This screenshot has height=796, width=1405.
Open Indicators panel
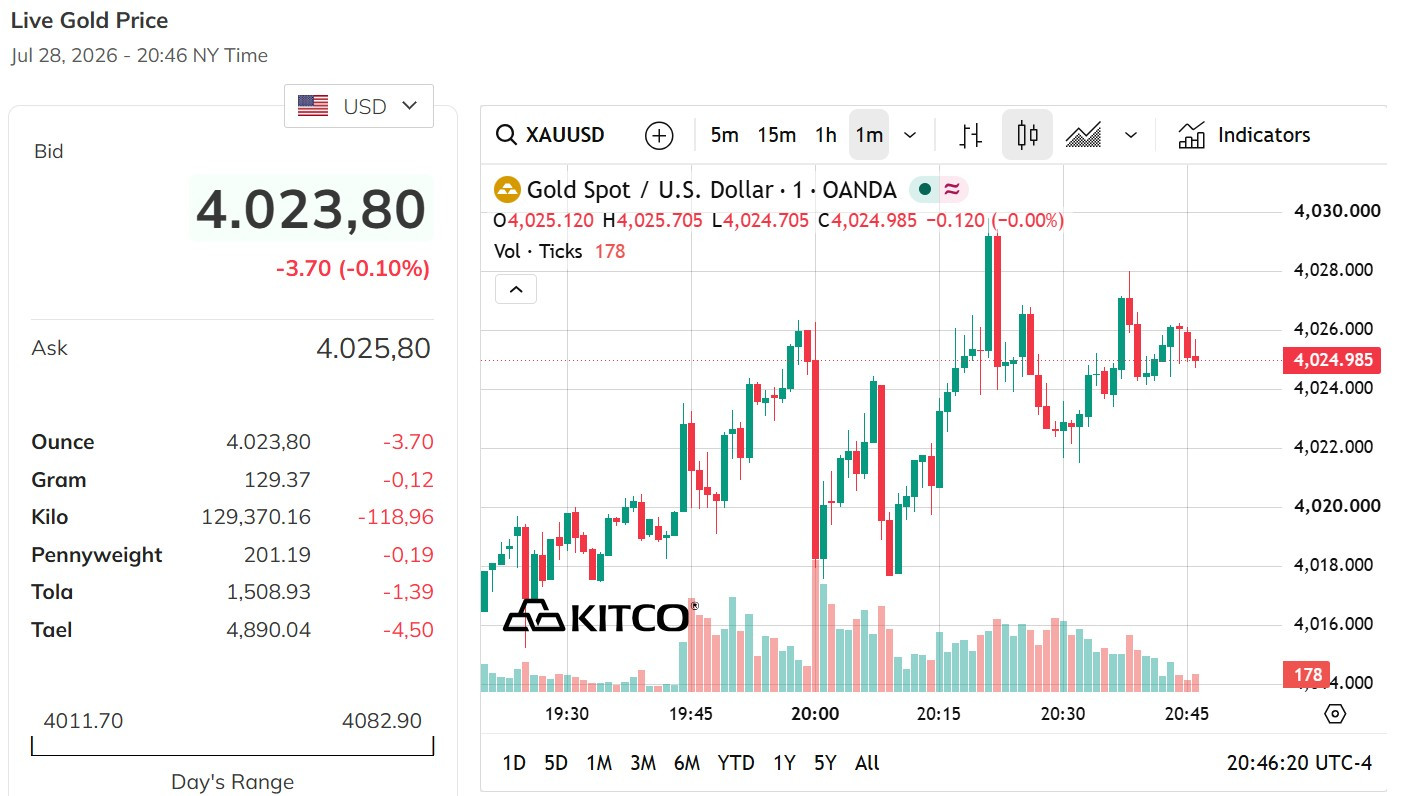point(1244,135)
